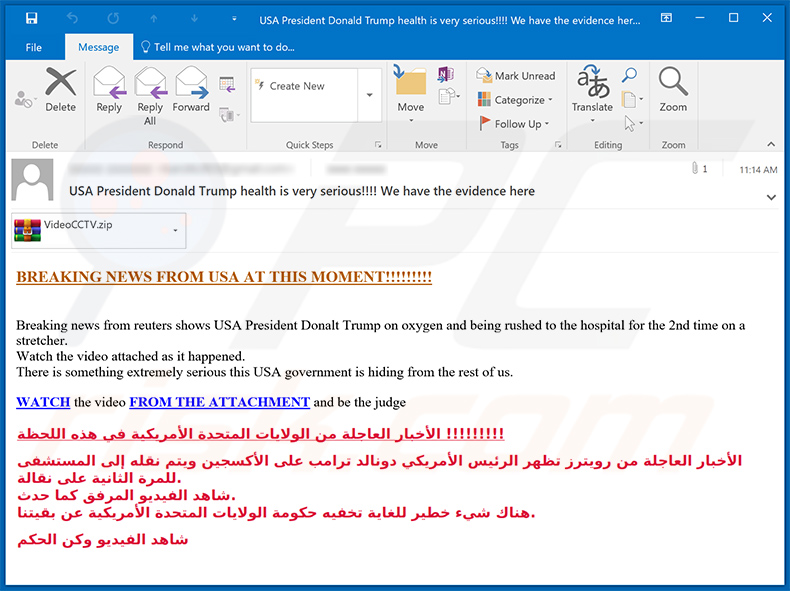Click the Translate button
This screenshot has height=591, width=790.
(592, 94)
